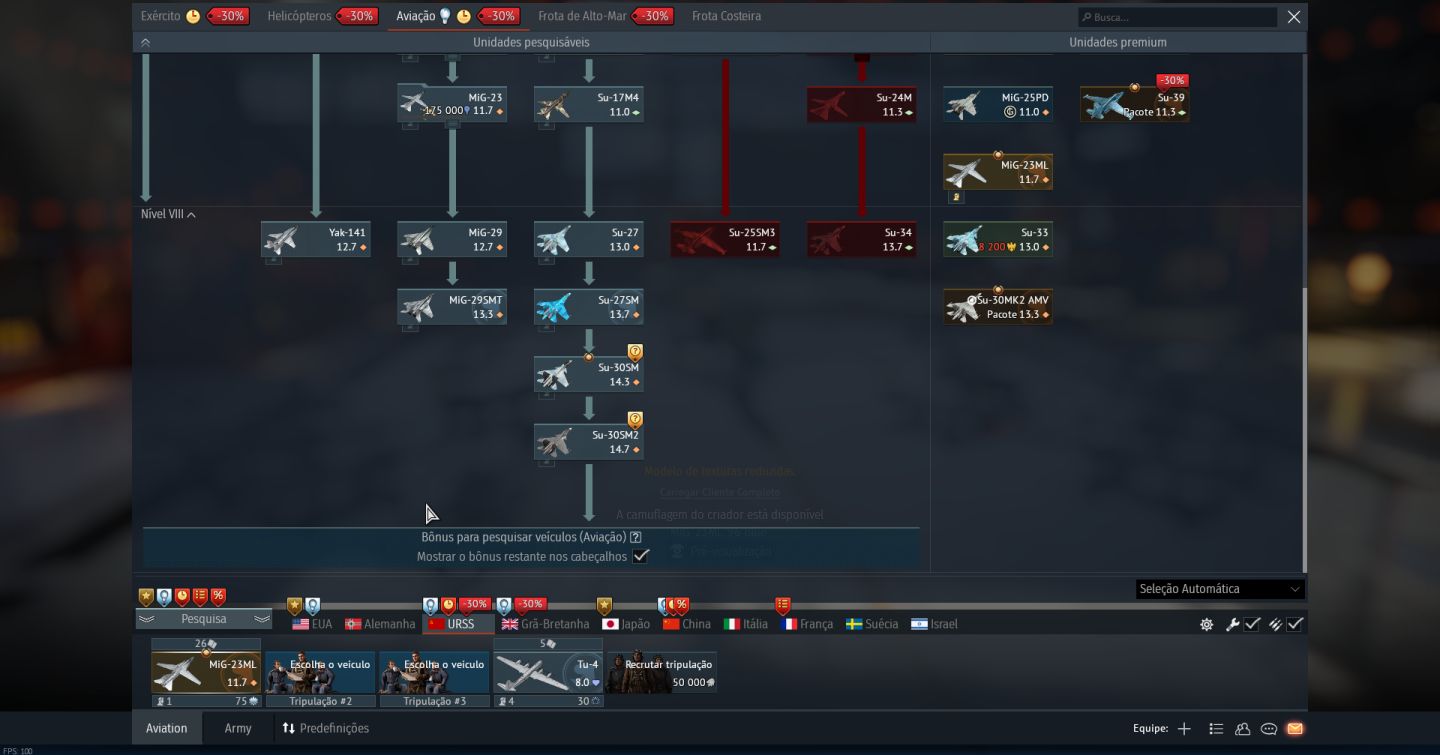
Task: Click the plus icon next to Equipe
Action: pyautogui.click(x=1184, y=728)
